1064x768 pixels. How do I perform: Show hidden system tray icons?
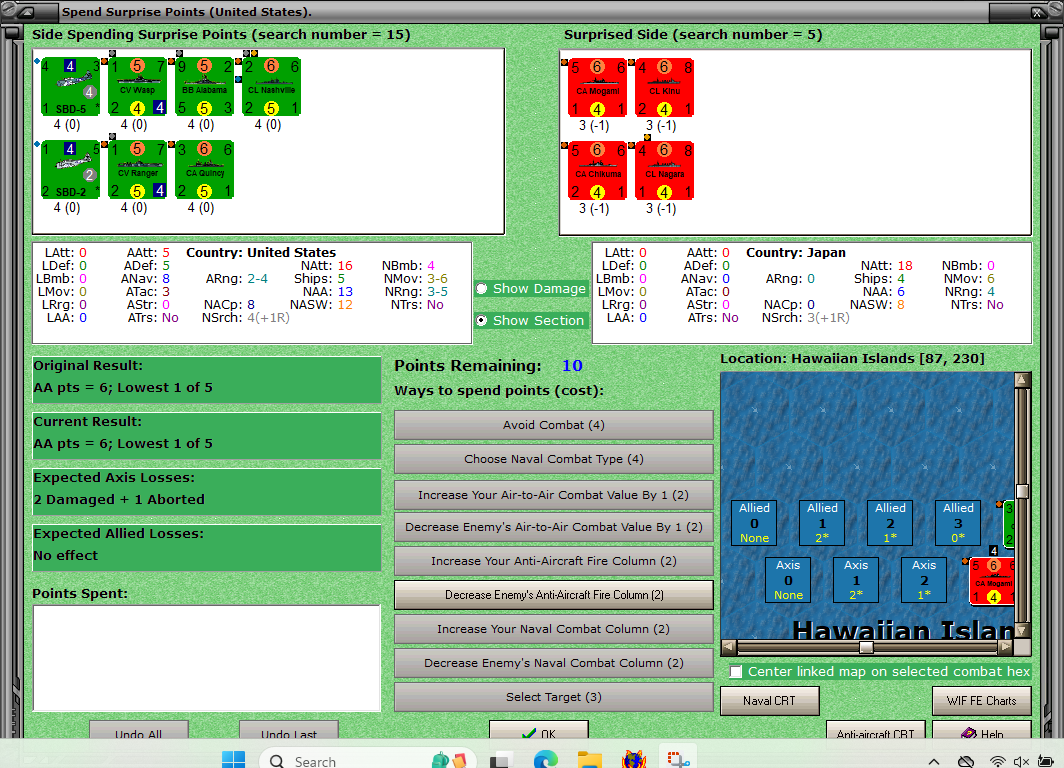coord(934,762)
